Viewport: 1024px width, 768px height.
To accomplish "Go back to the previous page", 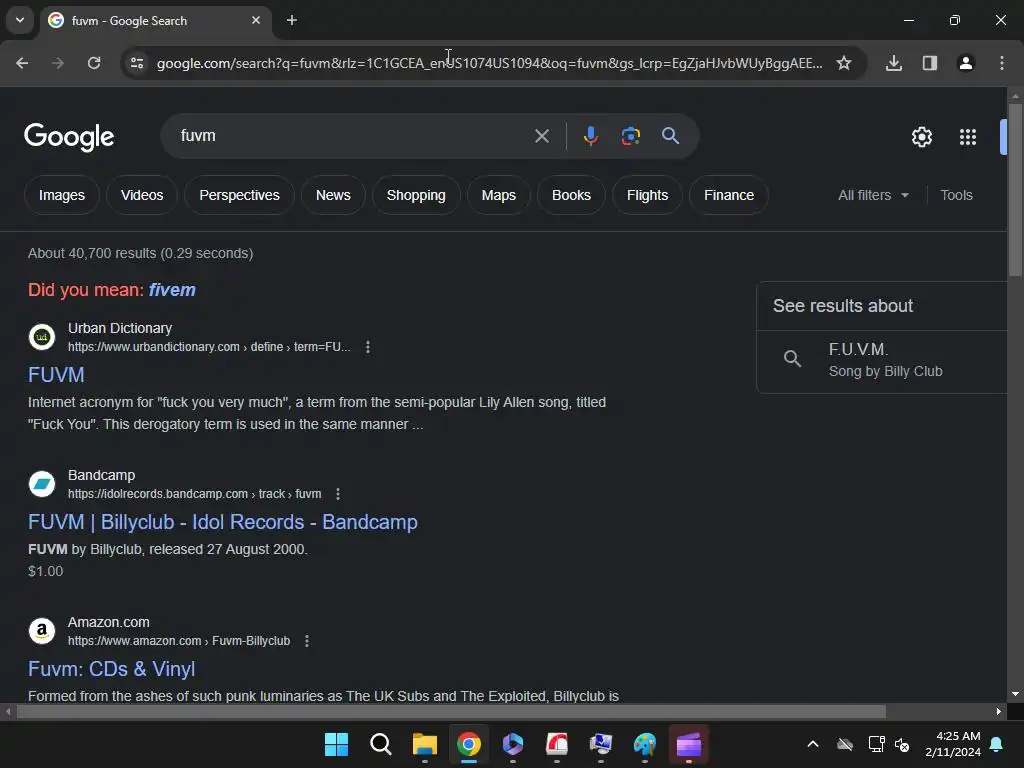I will [22, 63].
